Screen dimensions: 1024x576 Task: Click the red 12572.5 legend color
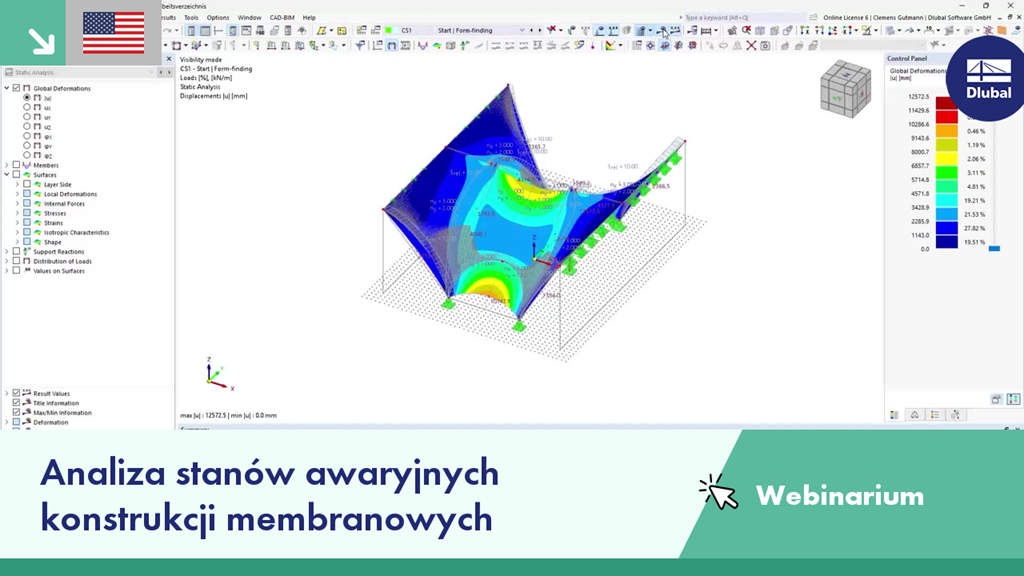pos(946,103)
